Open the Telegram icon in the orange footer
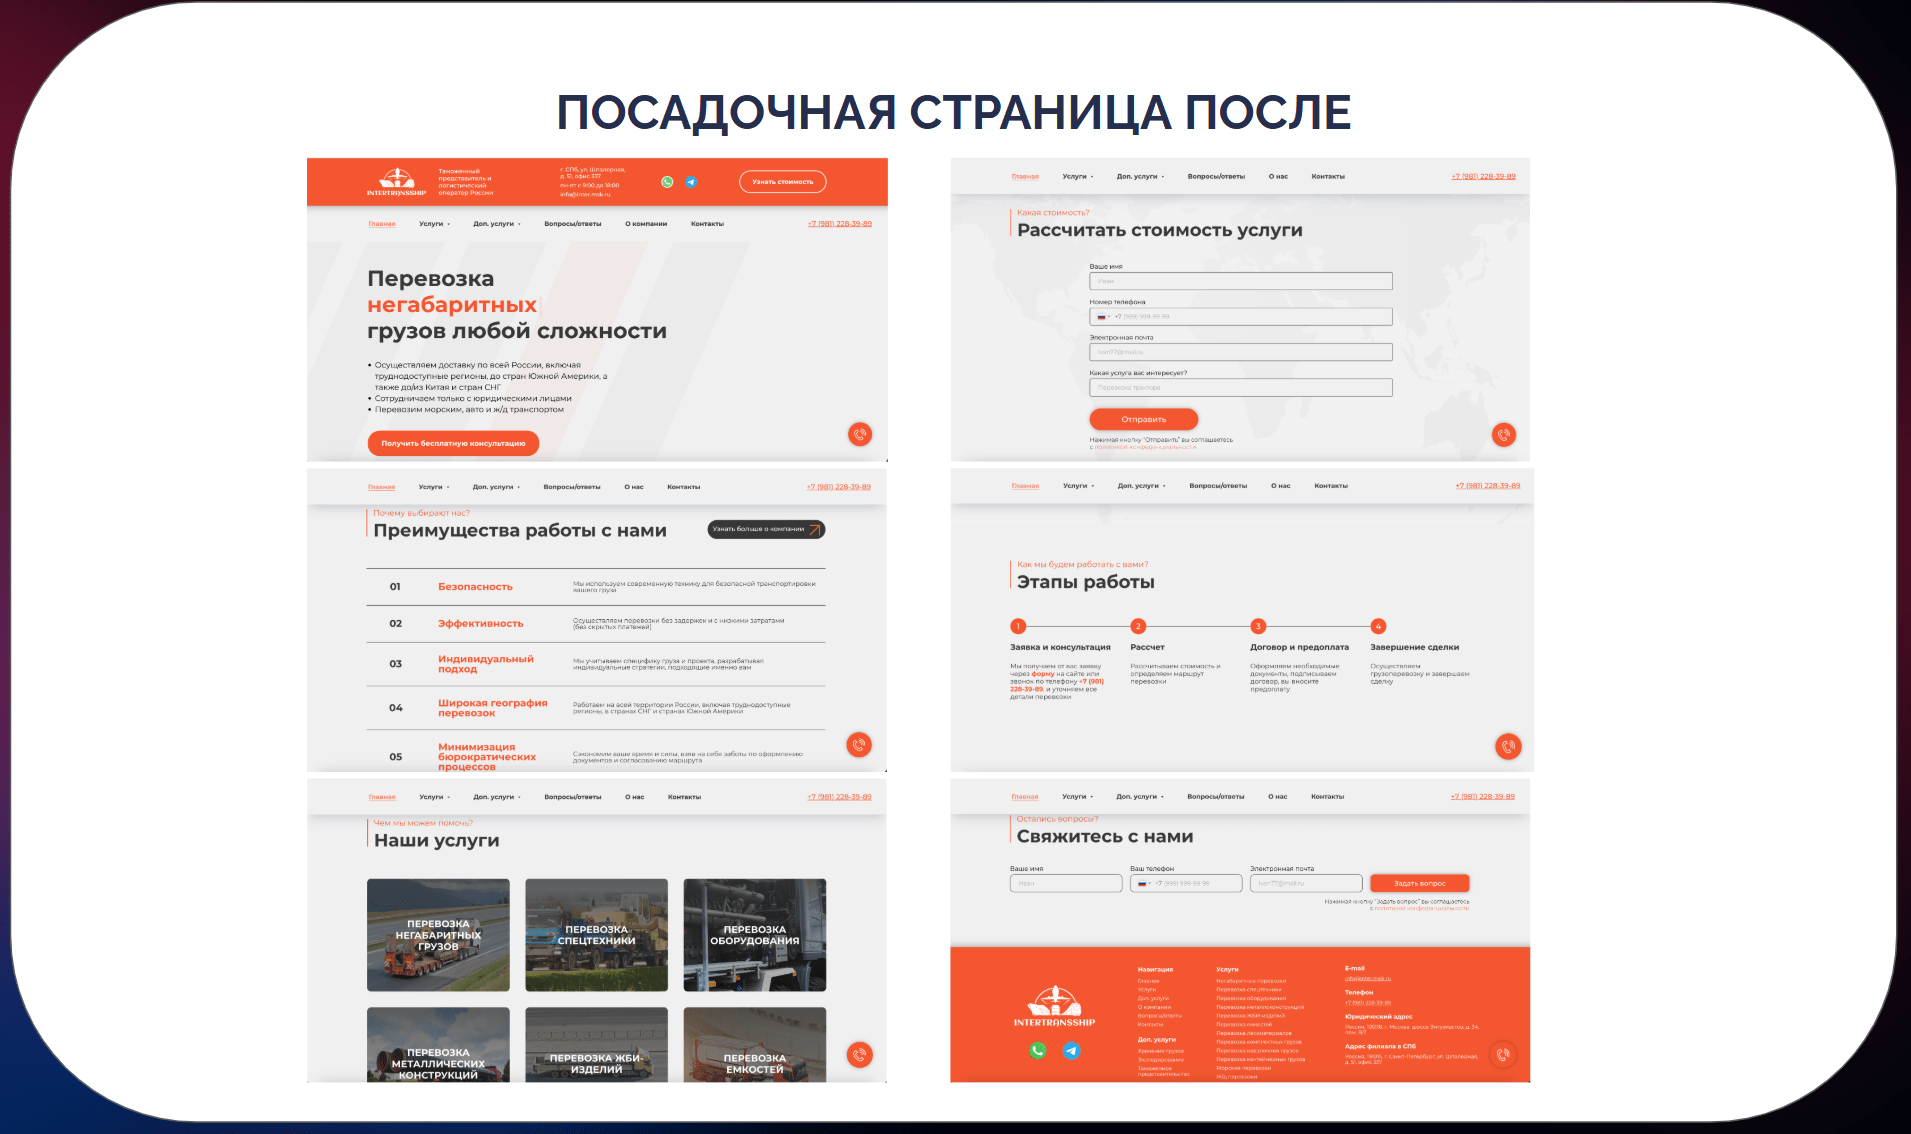Image resolution: width=1911 pixels, height=1134 pixels. point(1071,1050)
